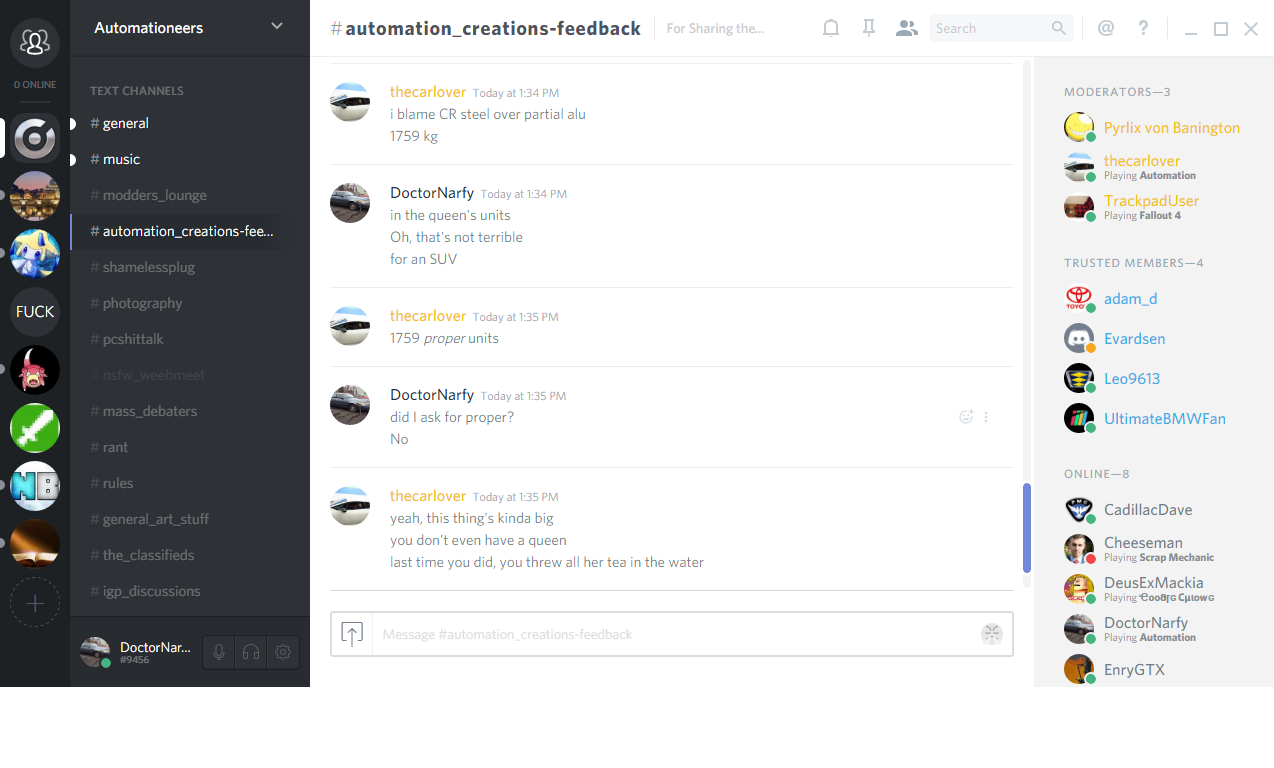Toggle the member list icon
1274x768 pixels.
[906, 29]
